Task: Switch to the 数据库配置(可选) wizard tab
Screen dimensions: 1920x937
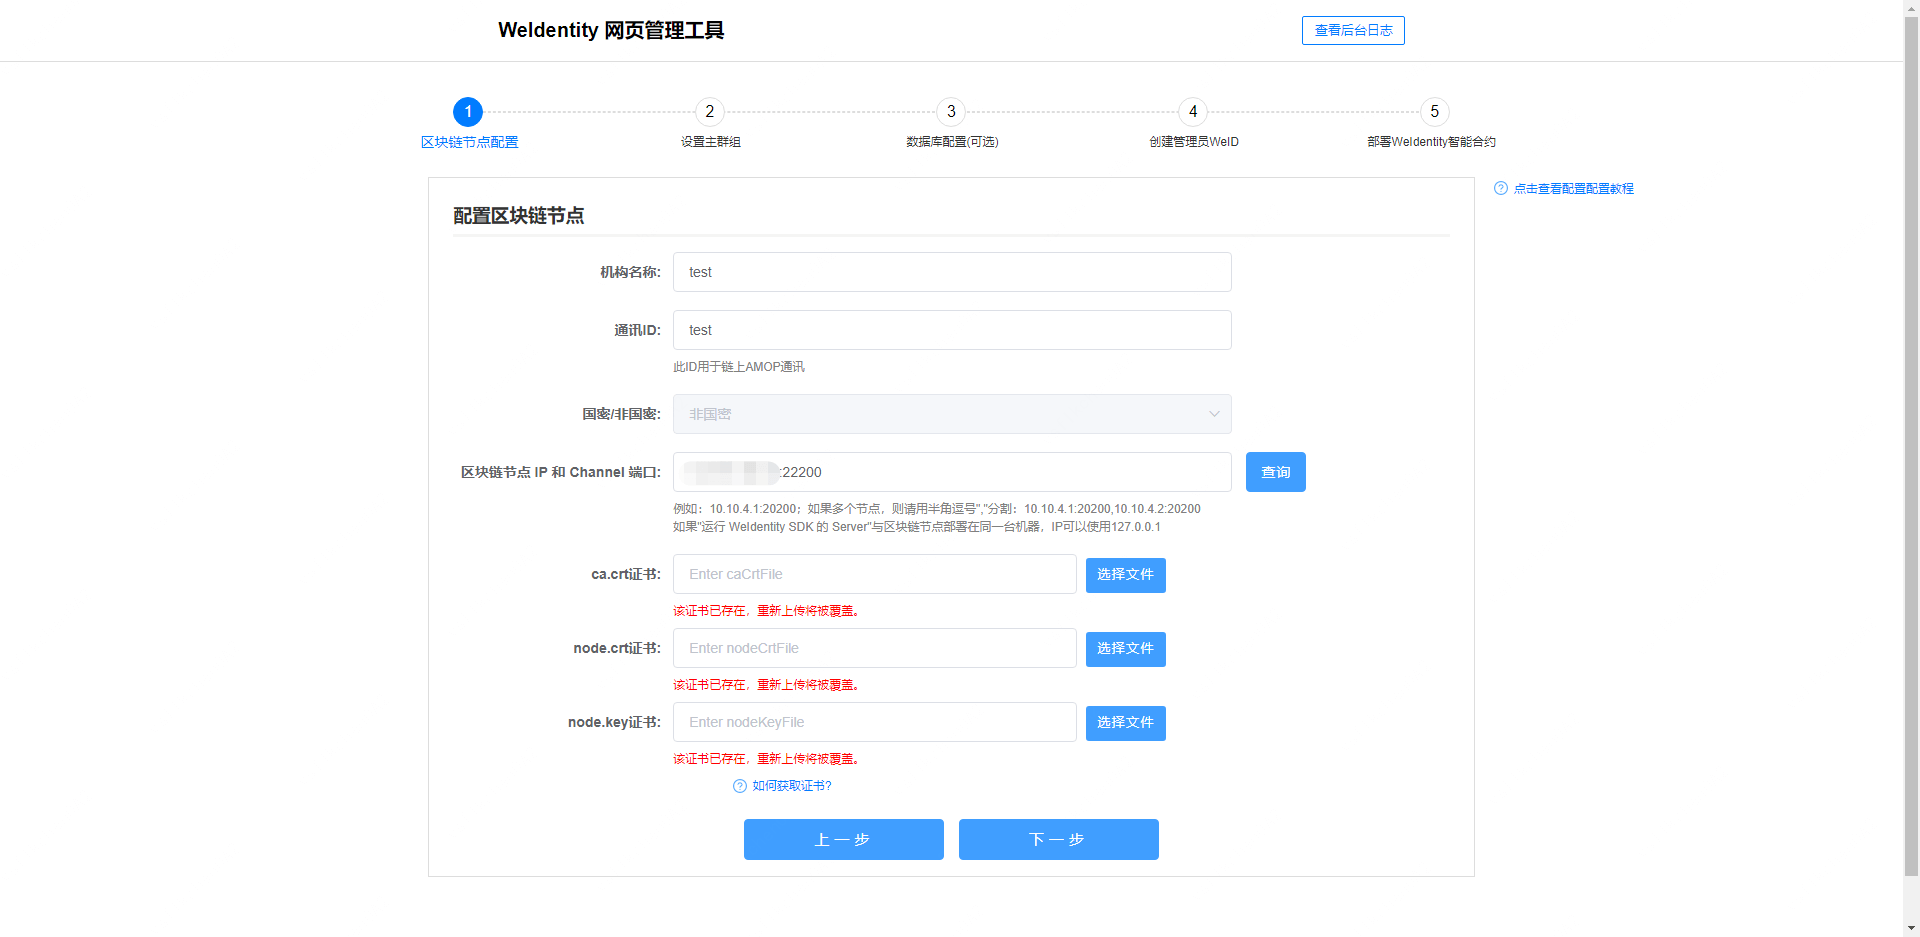Action: pos(951,142)
